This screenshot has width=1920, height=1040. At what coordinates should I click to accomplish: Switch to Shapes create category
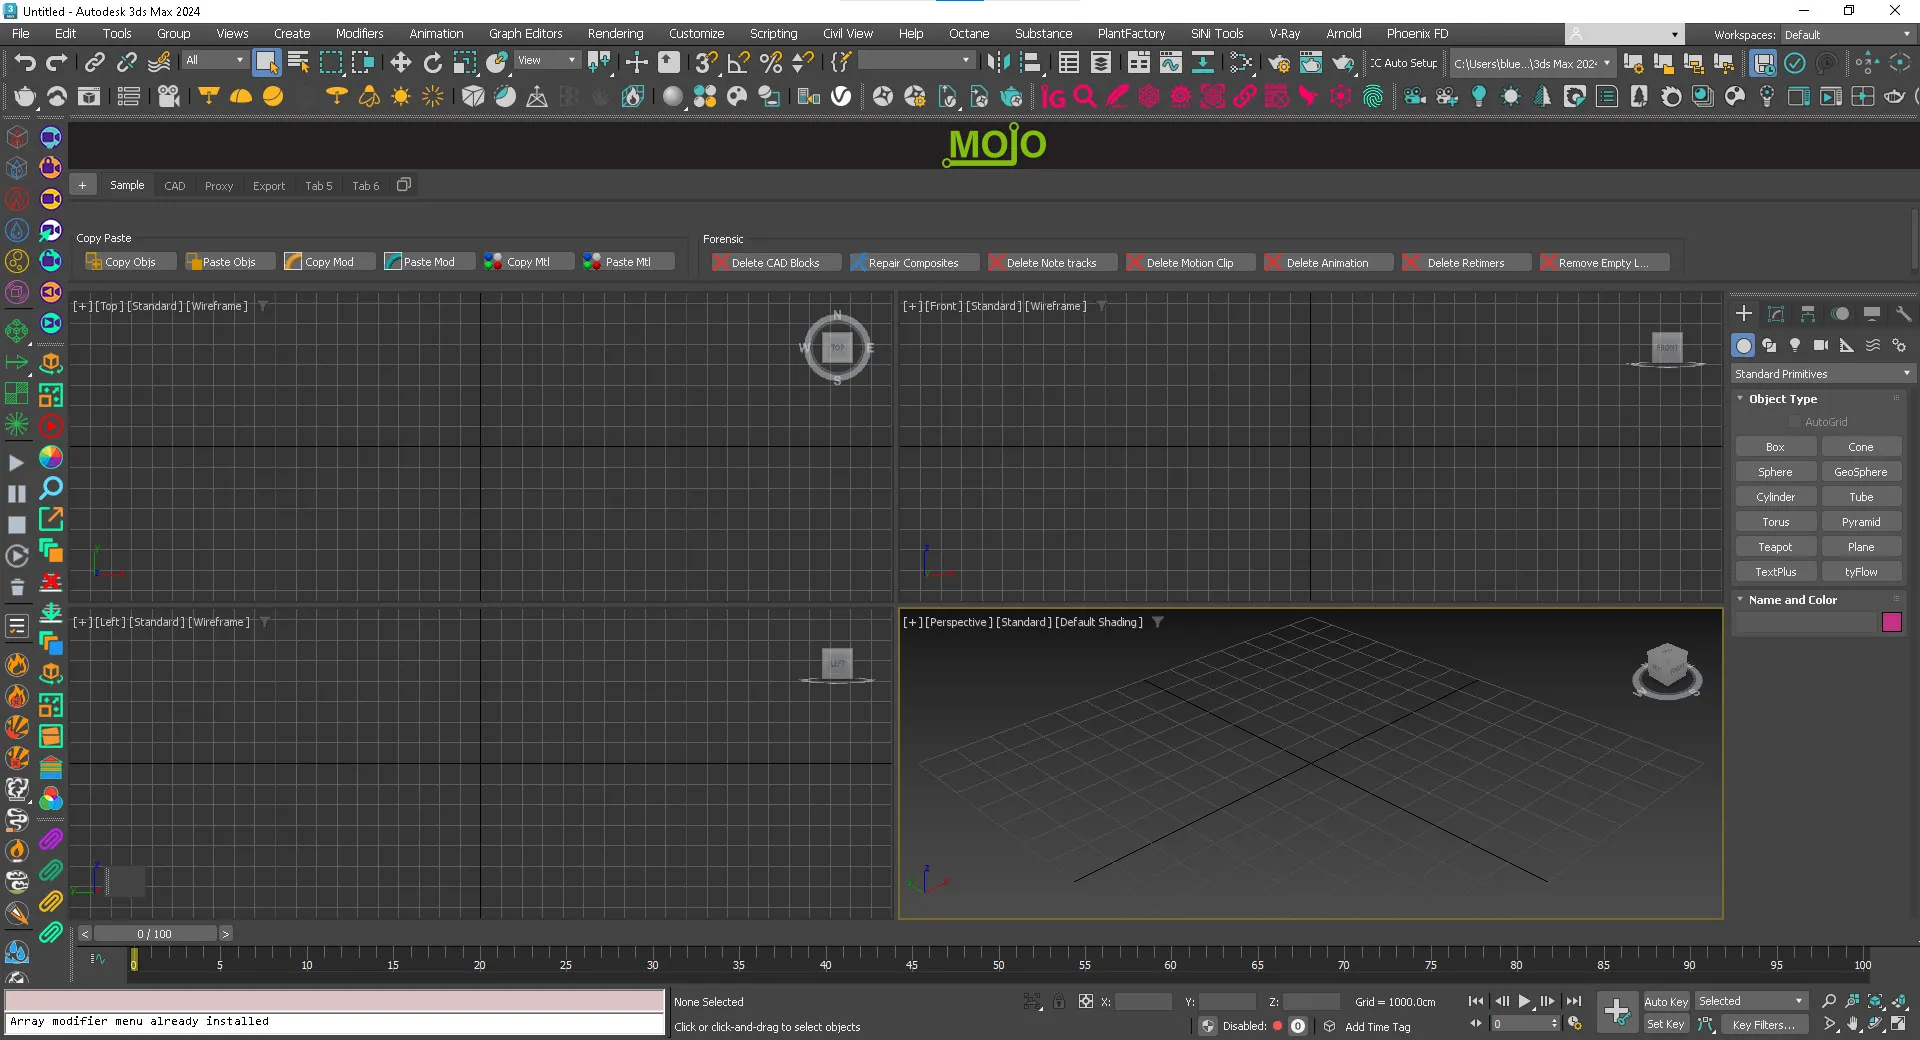point(1769,345)
